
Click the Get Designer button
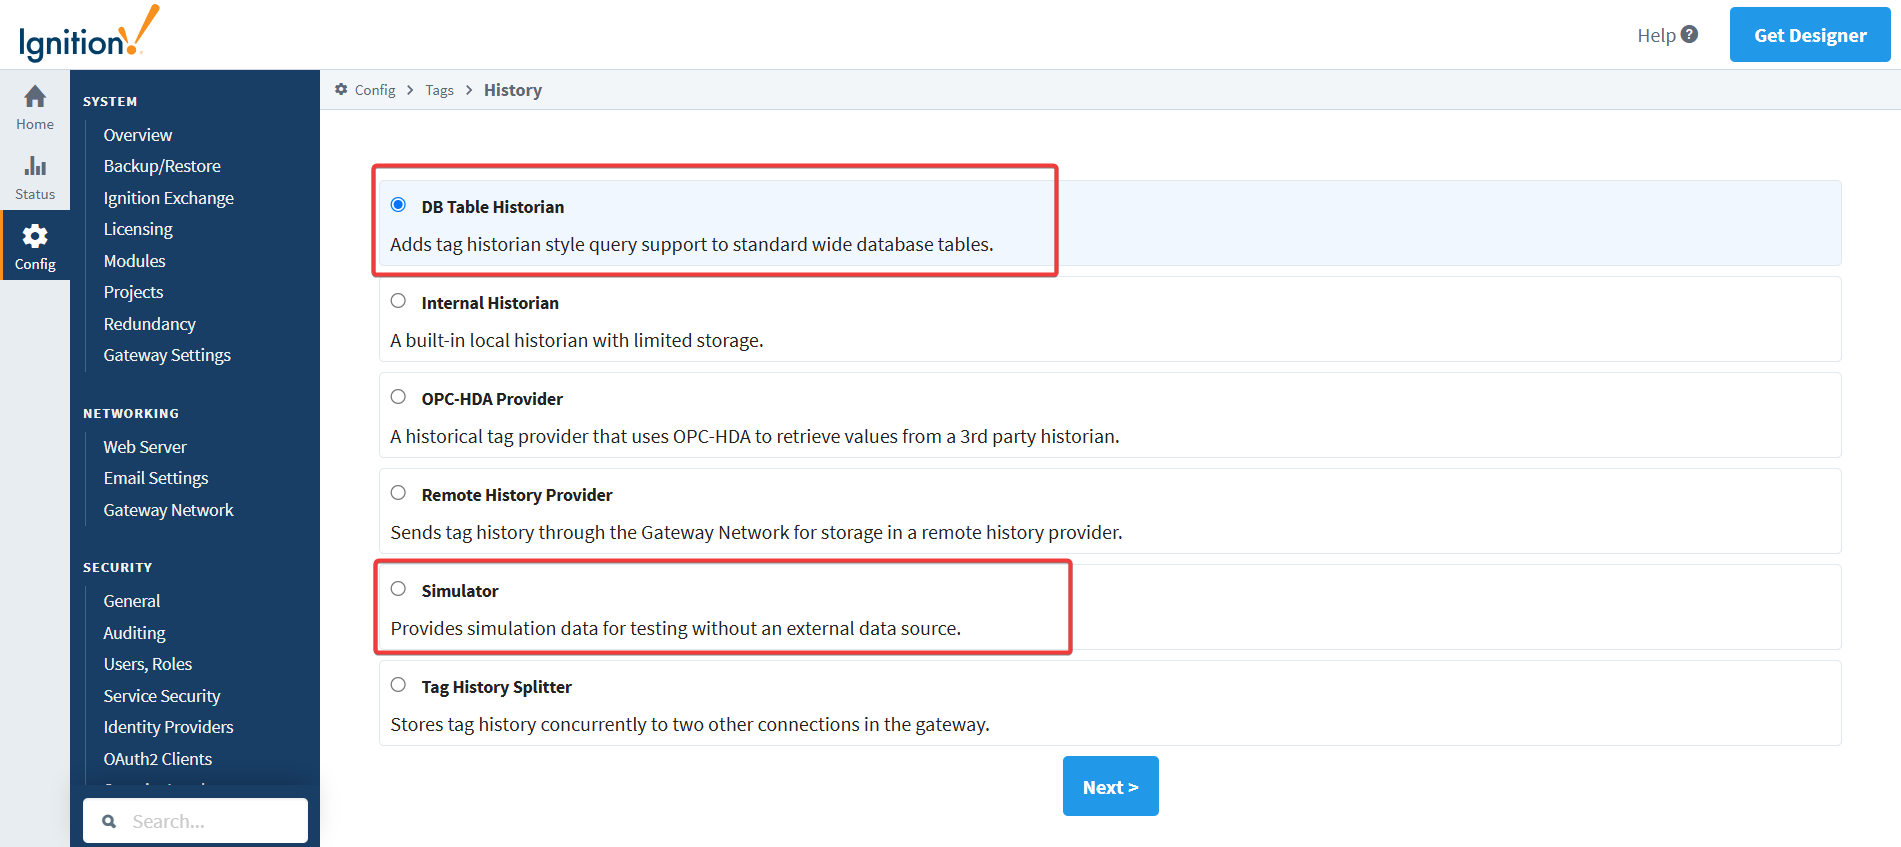(x=1810, y=35)
